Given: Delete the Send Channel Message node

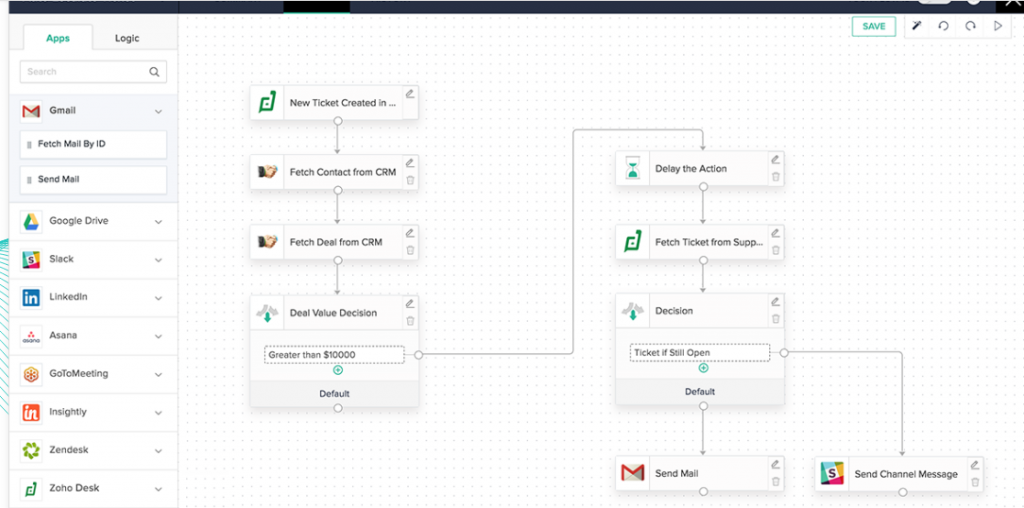Looking at the screenshot, I should pos(974,482).
